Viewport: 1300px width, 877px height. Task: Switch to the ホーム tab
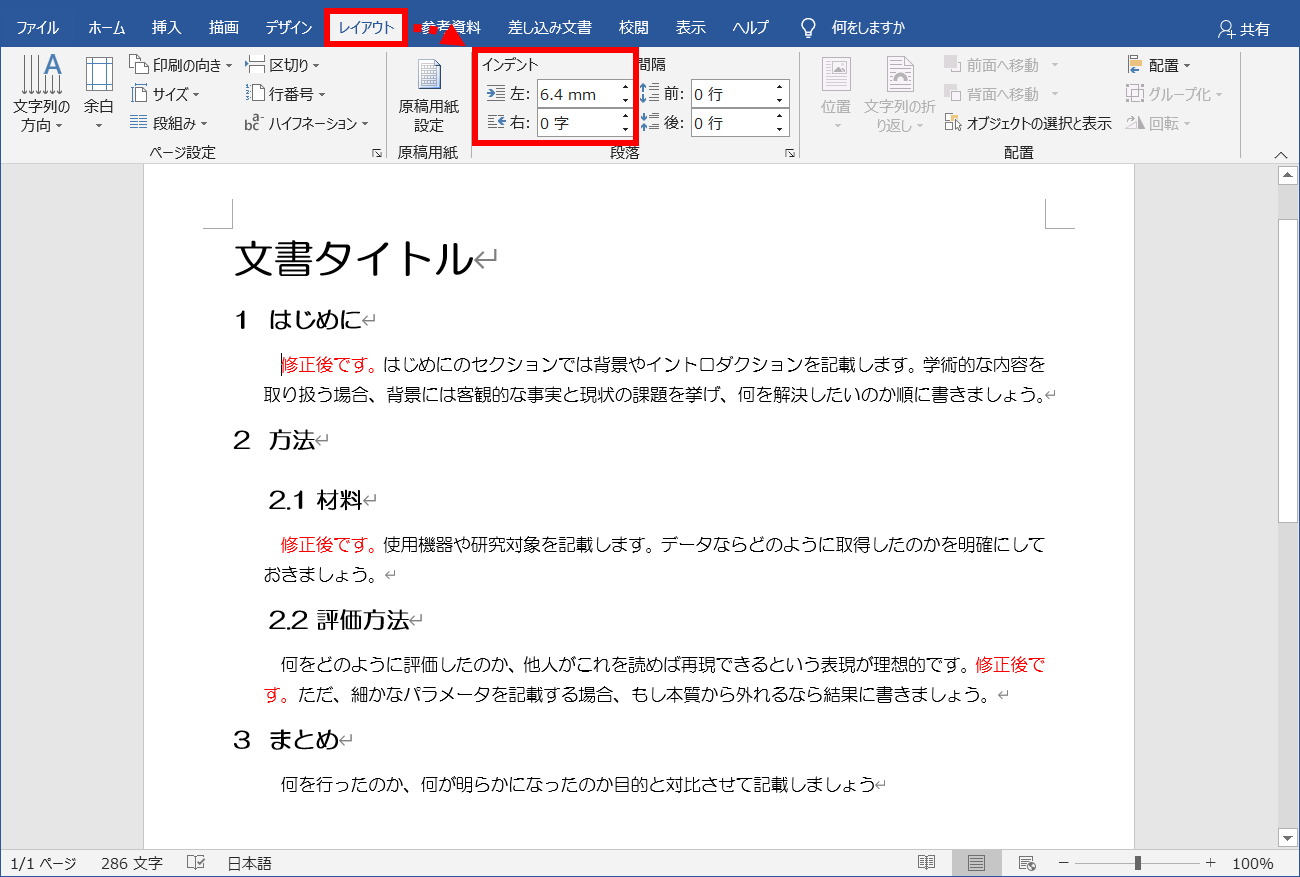[107, 28]
